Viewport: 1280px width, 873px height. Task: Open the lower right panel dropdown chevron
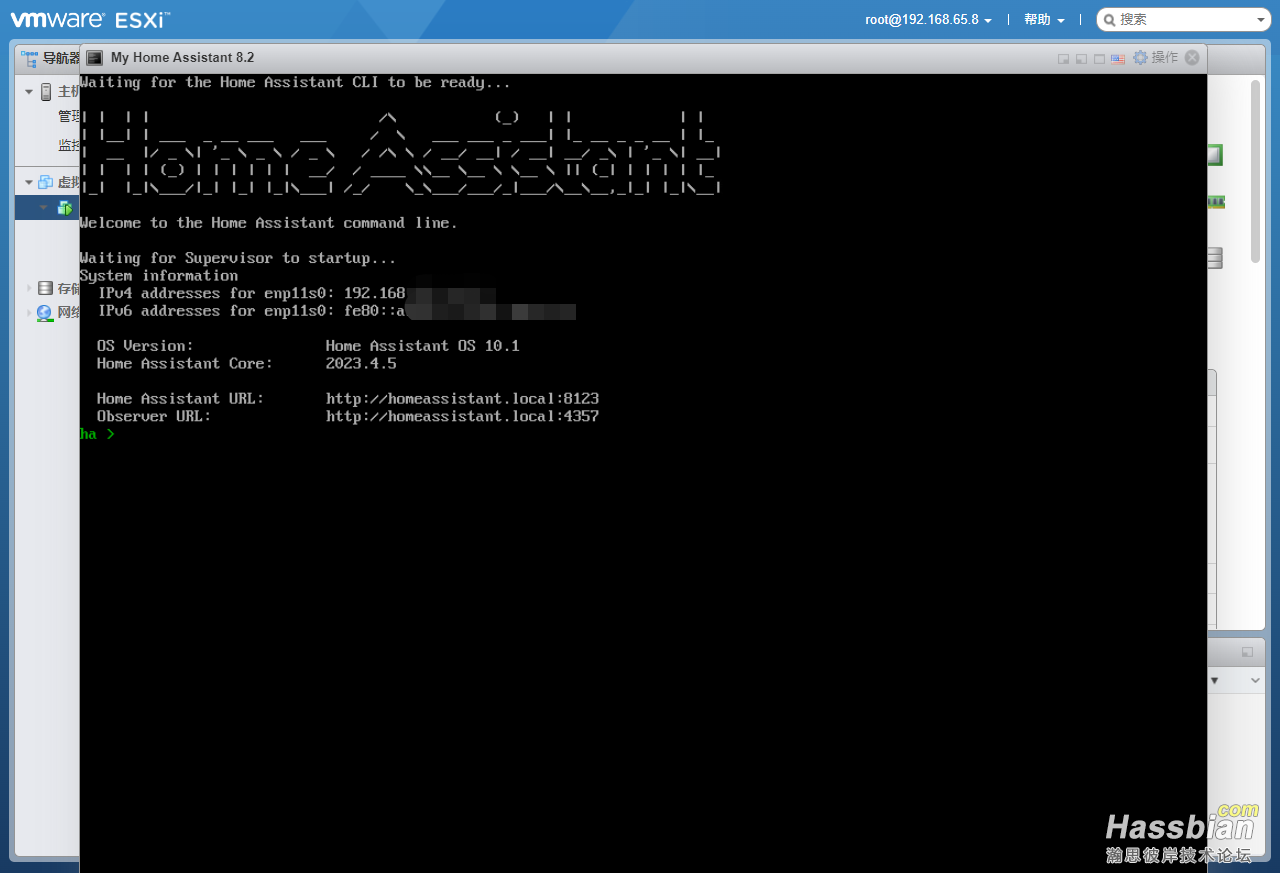pyautogui.click(x=1257, y=680)
